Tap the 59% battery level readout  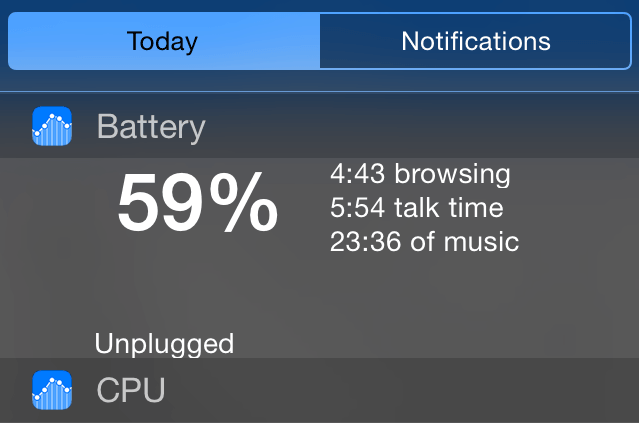pyautogui.click(x=198, y=203)
